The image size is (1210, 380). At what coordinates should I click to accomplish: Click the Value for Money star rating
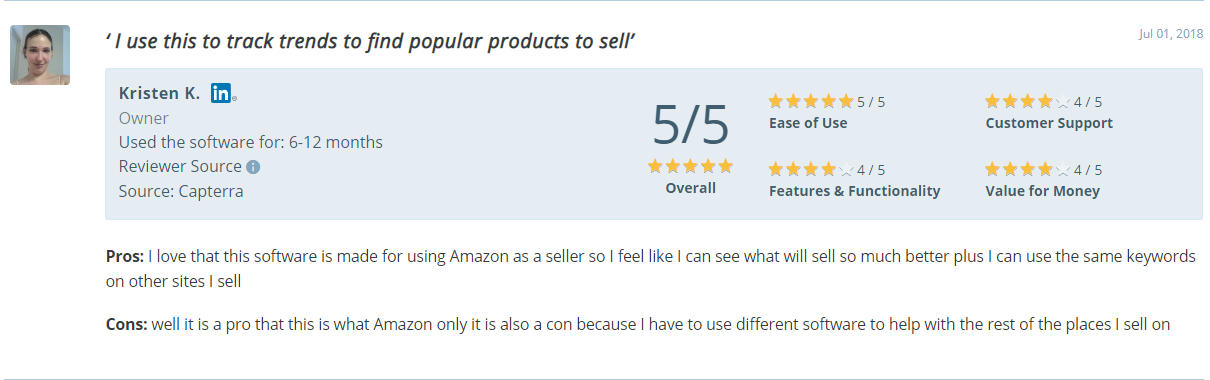pos(1027,169)
